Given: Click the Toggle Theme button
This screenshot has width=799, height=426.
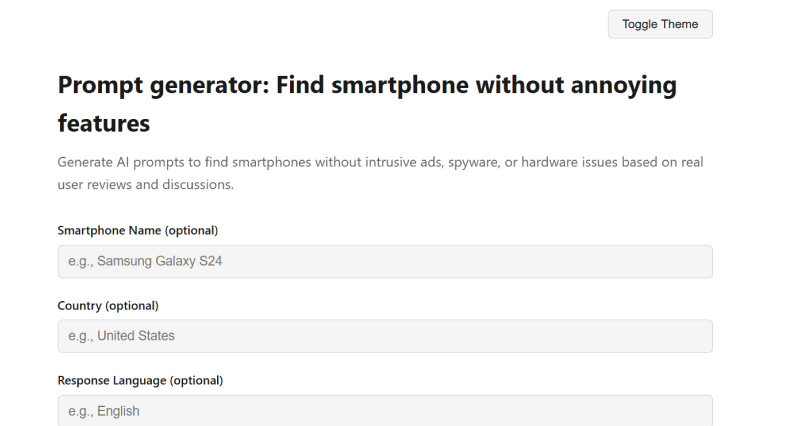Looking at the screenshot, I should point(660,24).
